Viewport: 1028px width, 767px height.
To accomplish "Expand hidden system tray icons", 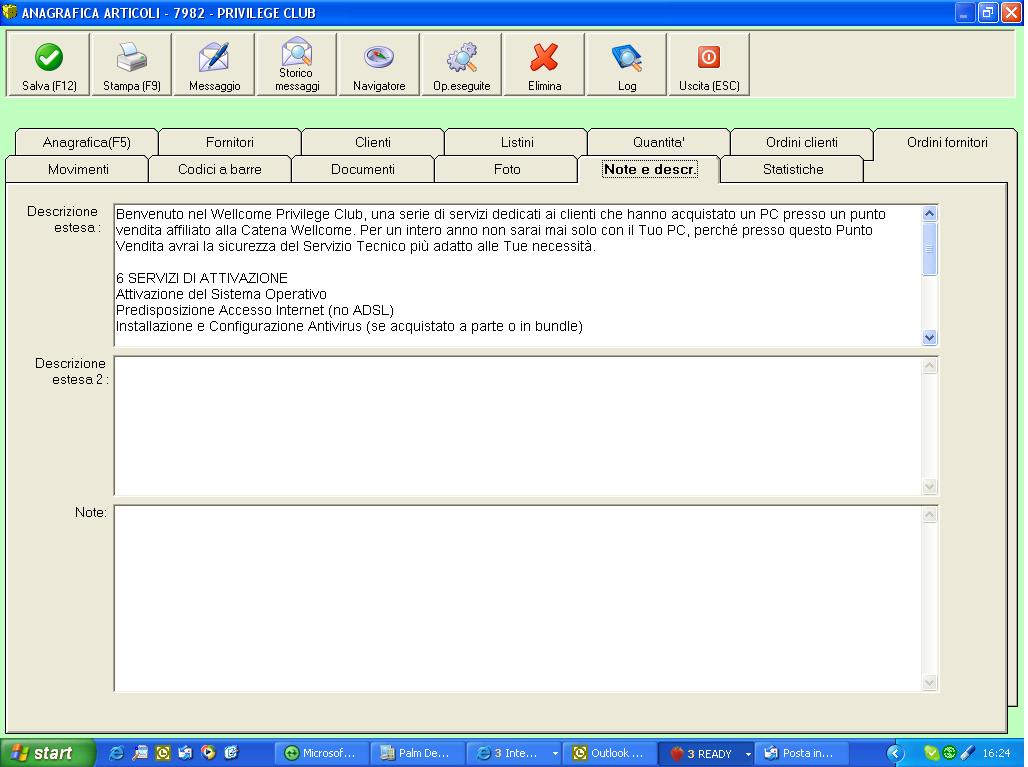I will tap(895, 753).
